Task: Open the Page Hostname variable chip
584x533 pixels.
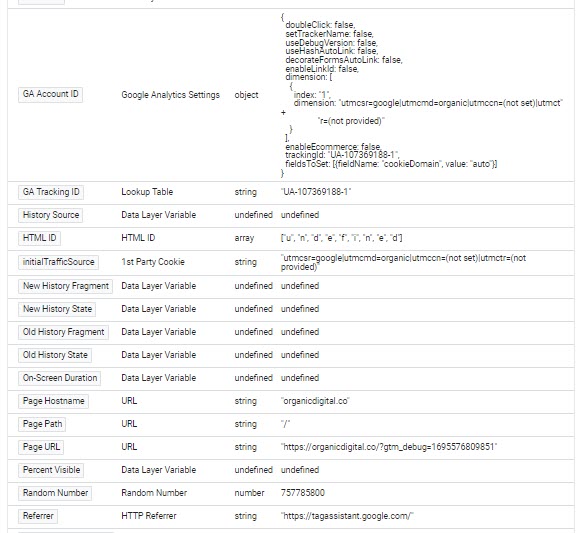Action: coord(53,401)
